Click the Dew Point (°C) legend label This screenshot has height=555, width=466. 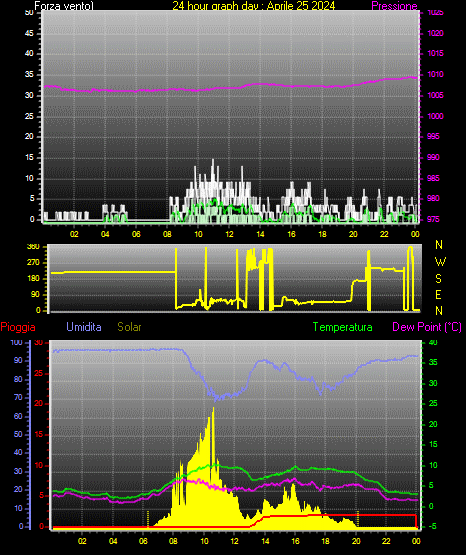click(427, 327)
